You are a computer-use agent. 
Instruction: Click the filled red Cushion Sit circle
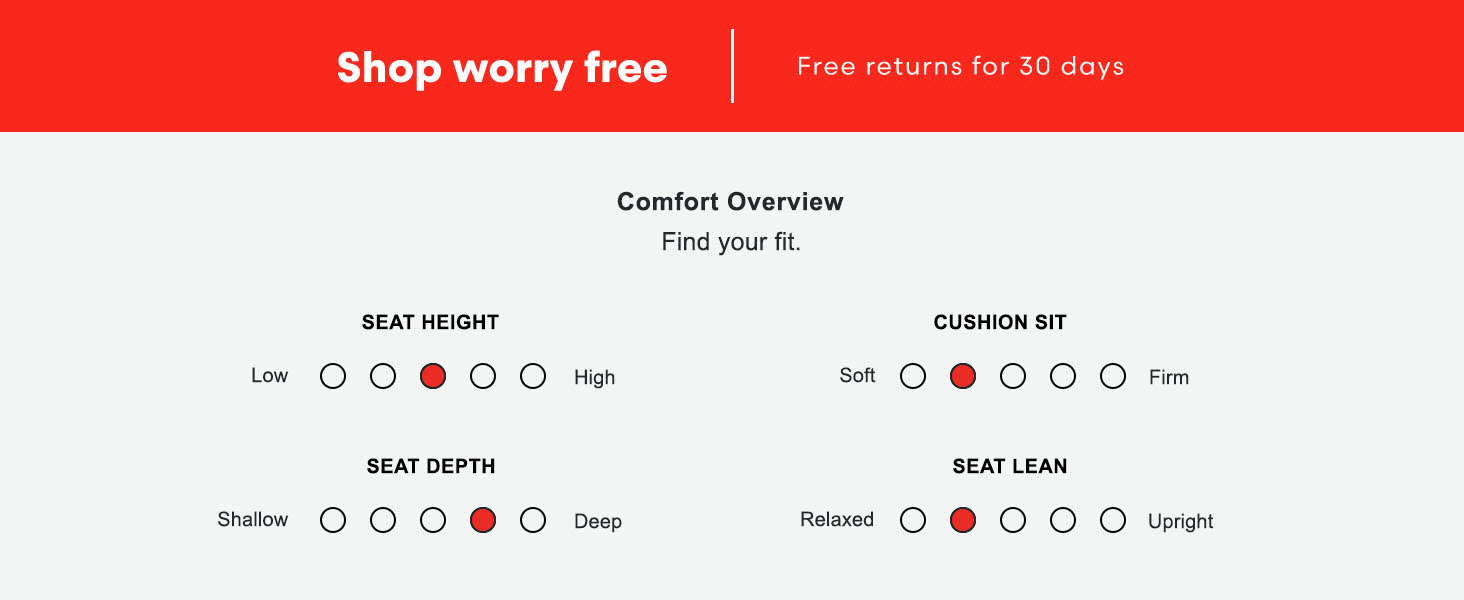963,376
